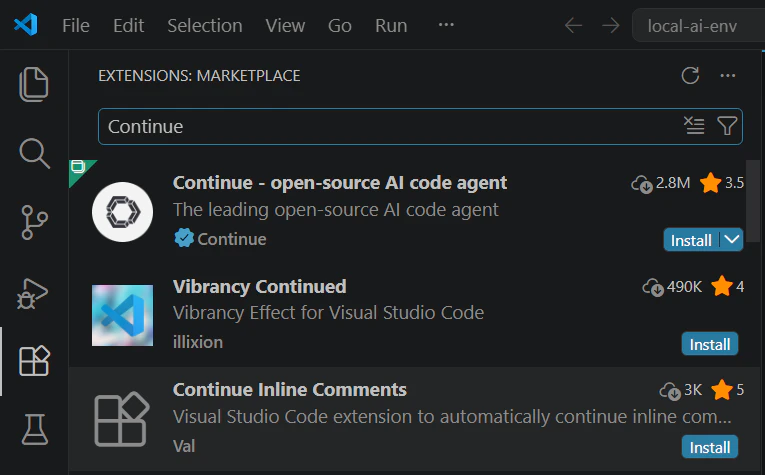
Task: Open Source Control view
Action: point(34,222)
